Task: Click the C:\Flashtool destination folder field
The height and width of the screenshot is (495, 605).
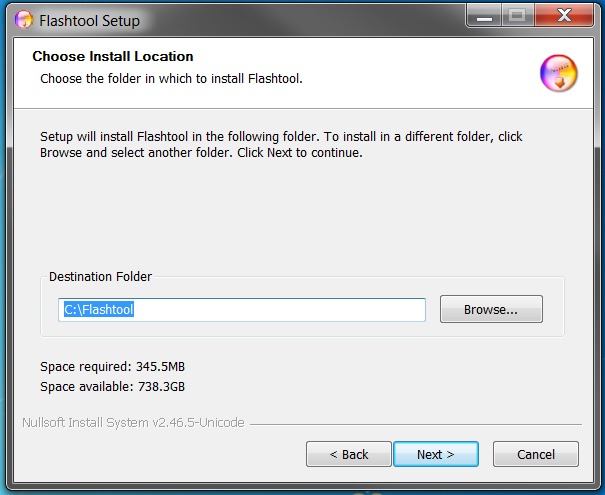Action: pyautogui.click(x=242, y=309)
